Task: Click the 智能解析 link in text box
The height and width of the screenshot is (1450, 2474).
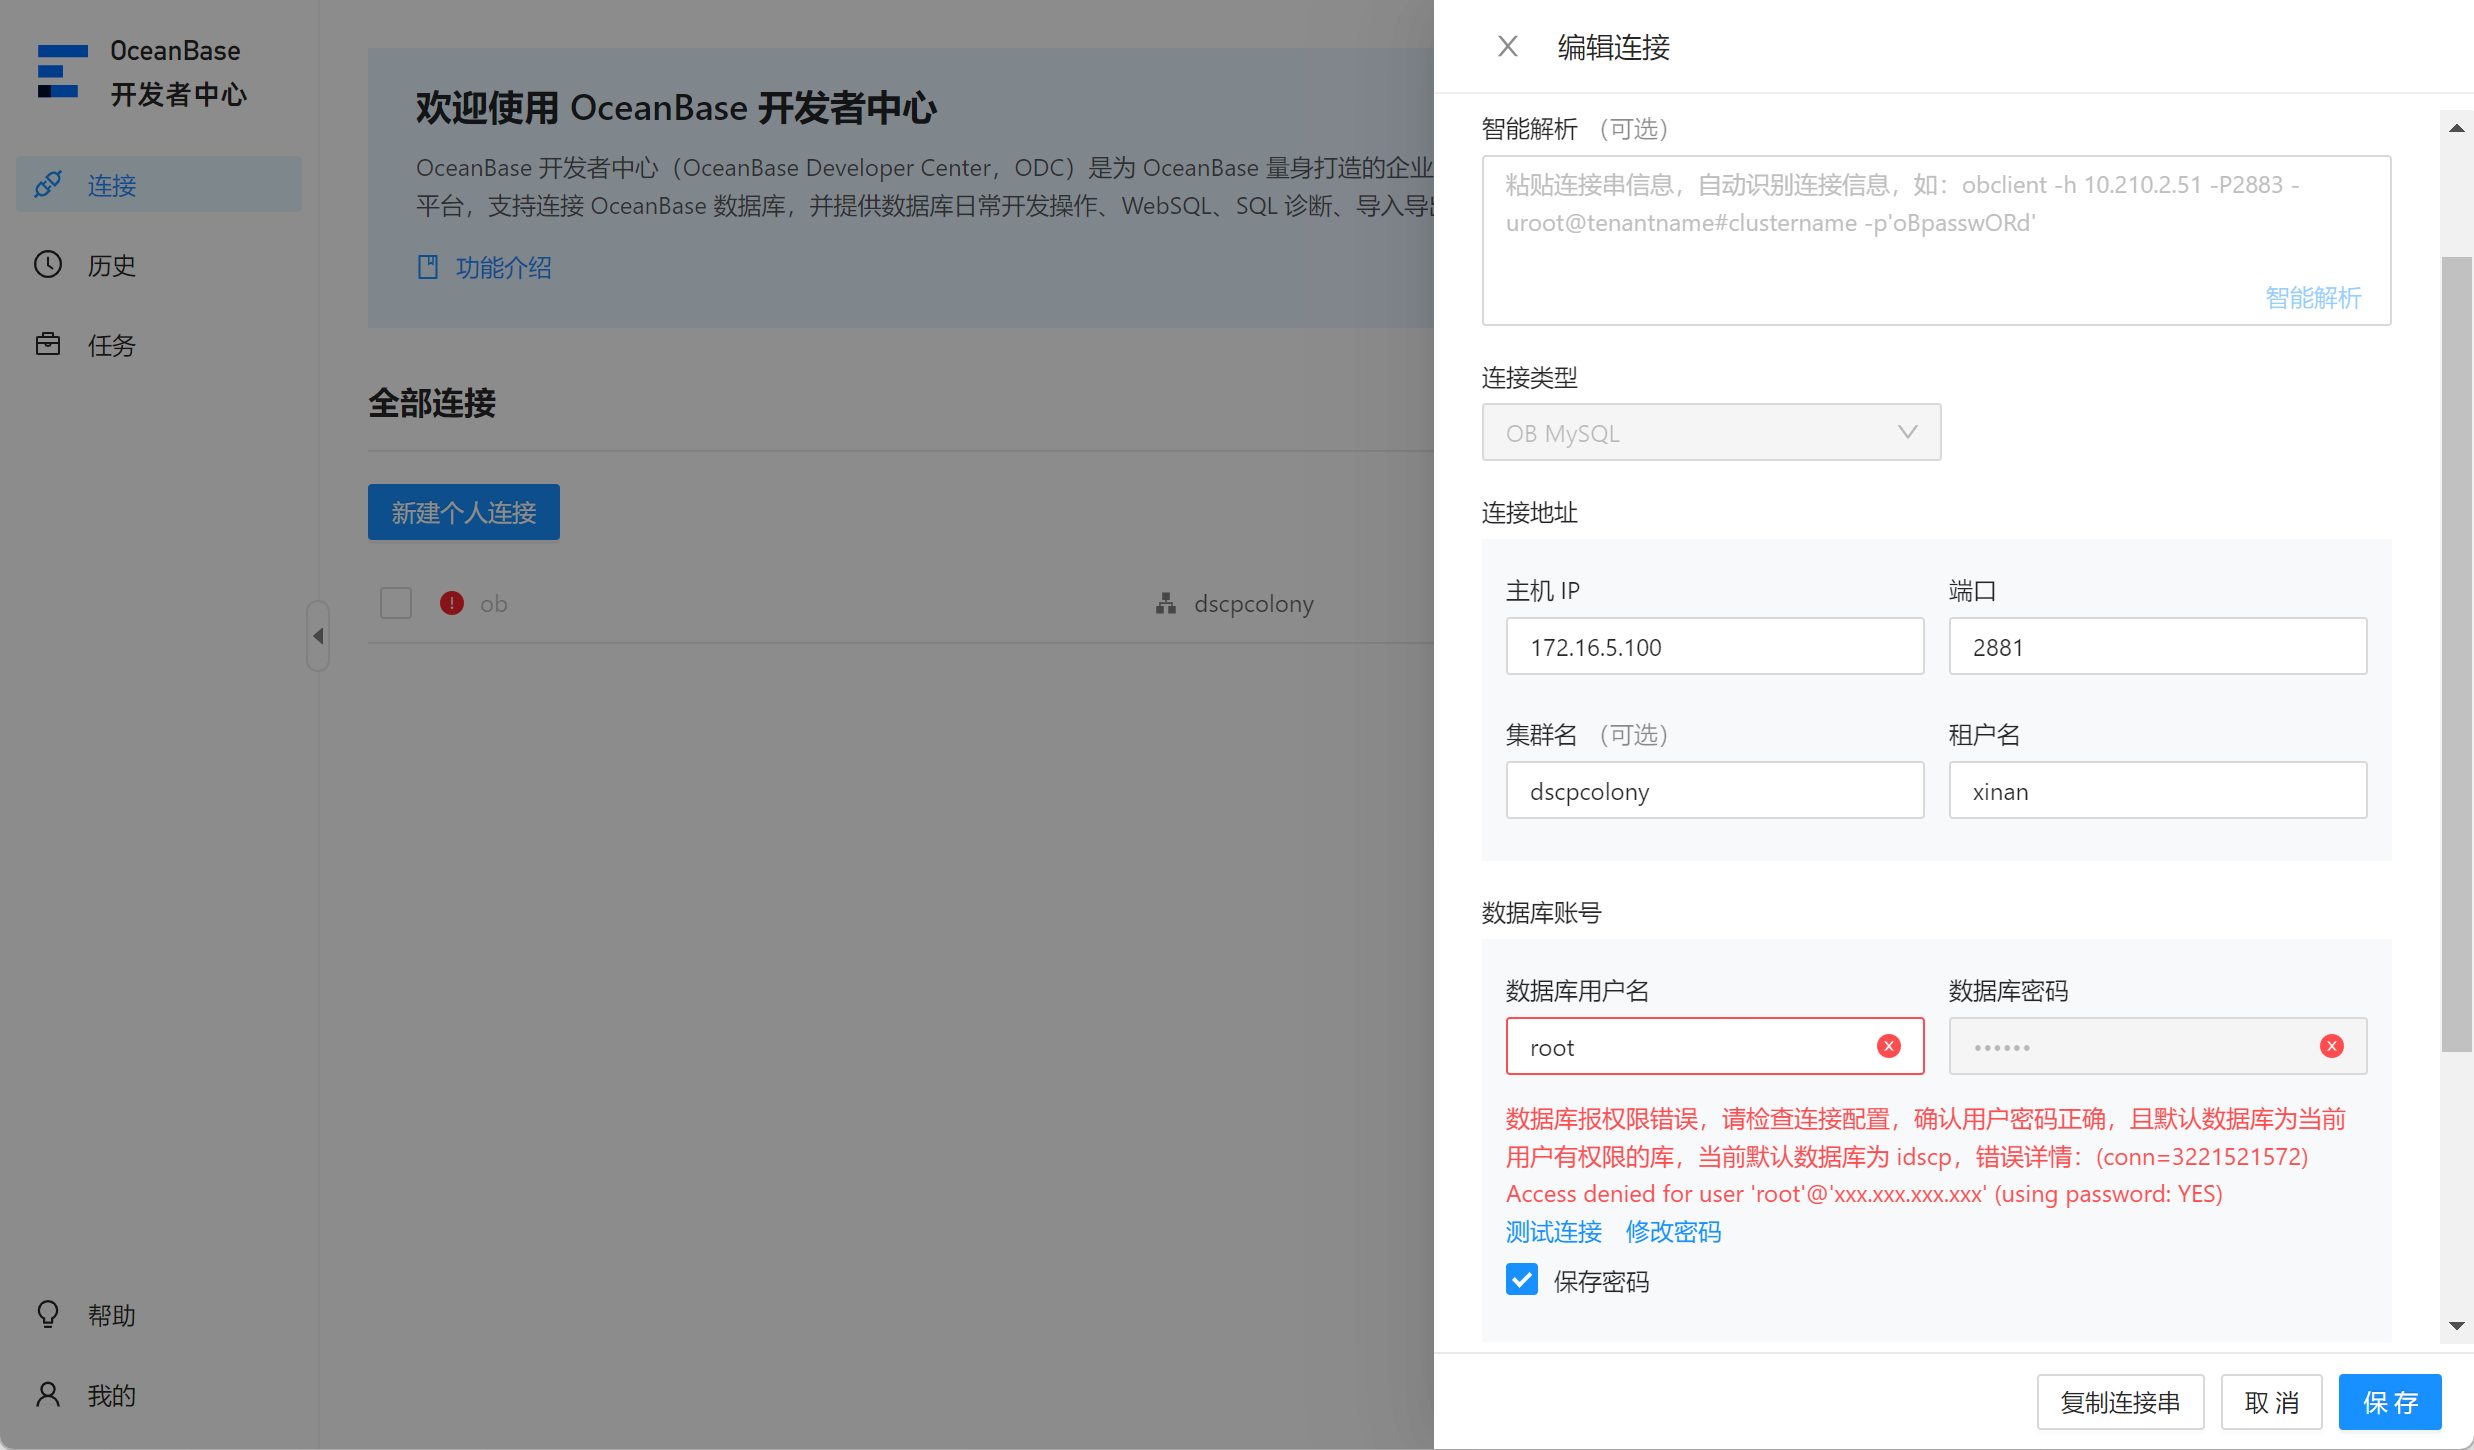Action: click(x=2313, y=297)
